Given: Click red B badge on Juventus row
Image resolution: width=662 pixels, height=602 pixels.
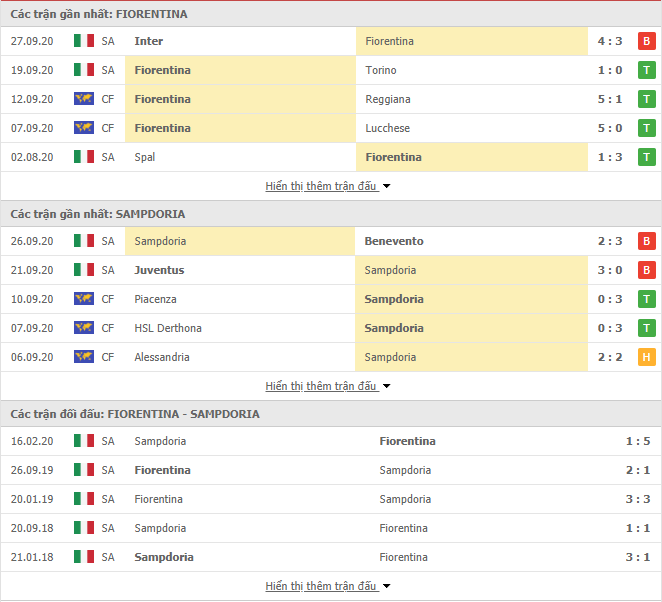Looking at the screenshot, I should (646, 270).
